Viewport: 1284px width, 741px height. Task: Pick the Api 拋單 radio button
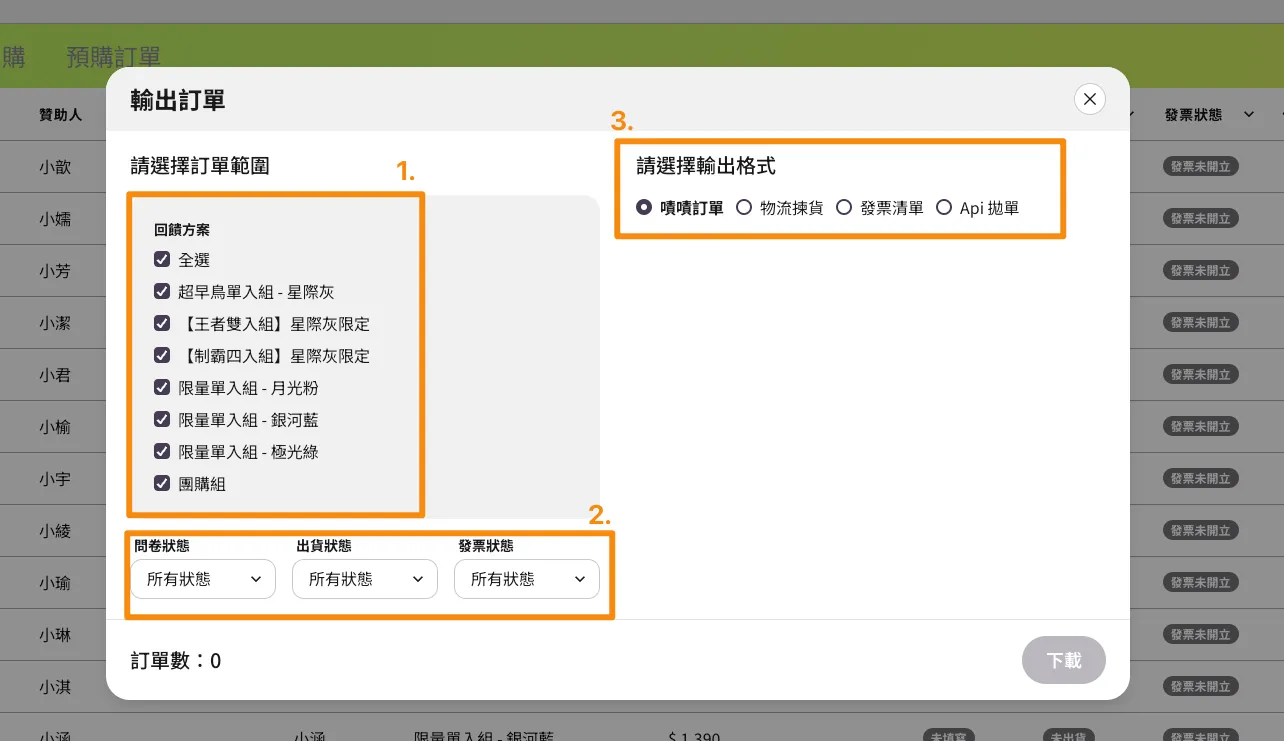coord(944,208)
